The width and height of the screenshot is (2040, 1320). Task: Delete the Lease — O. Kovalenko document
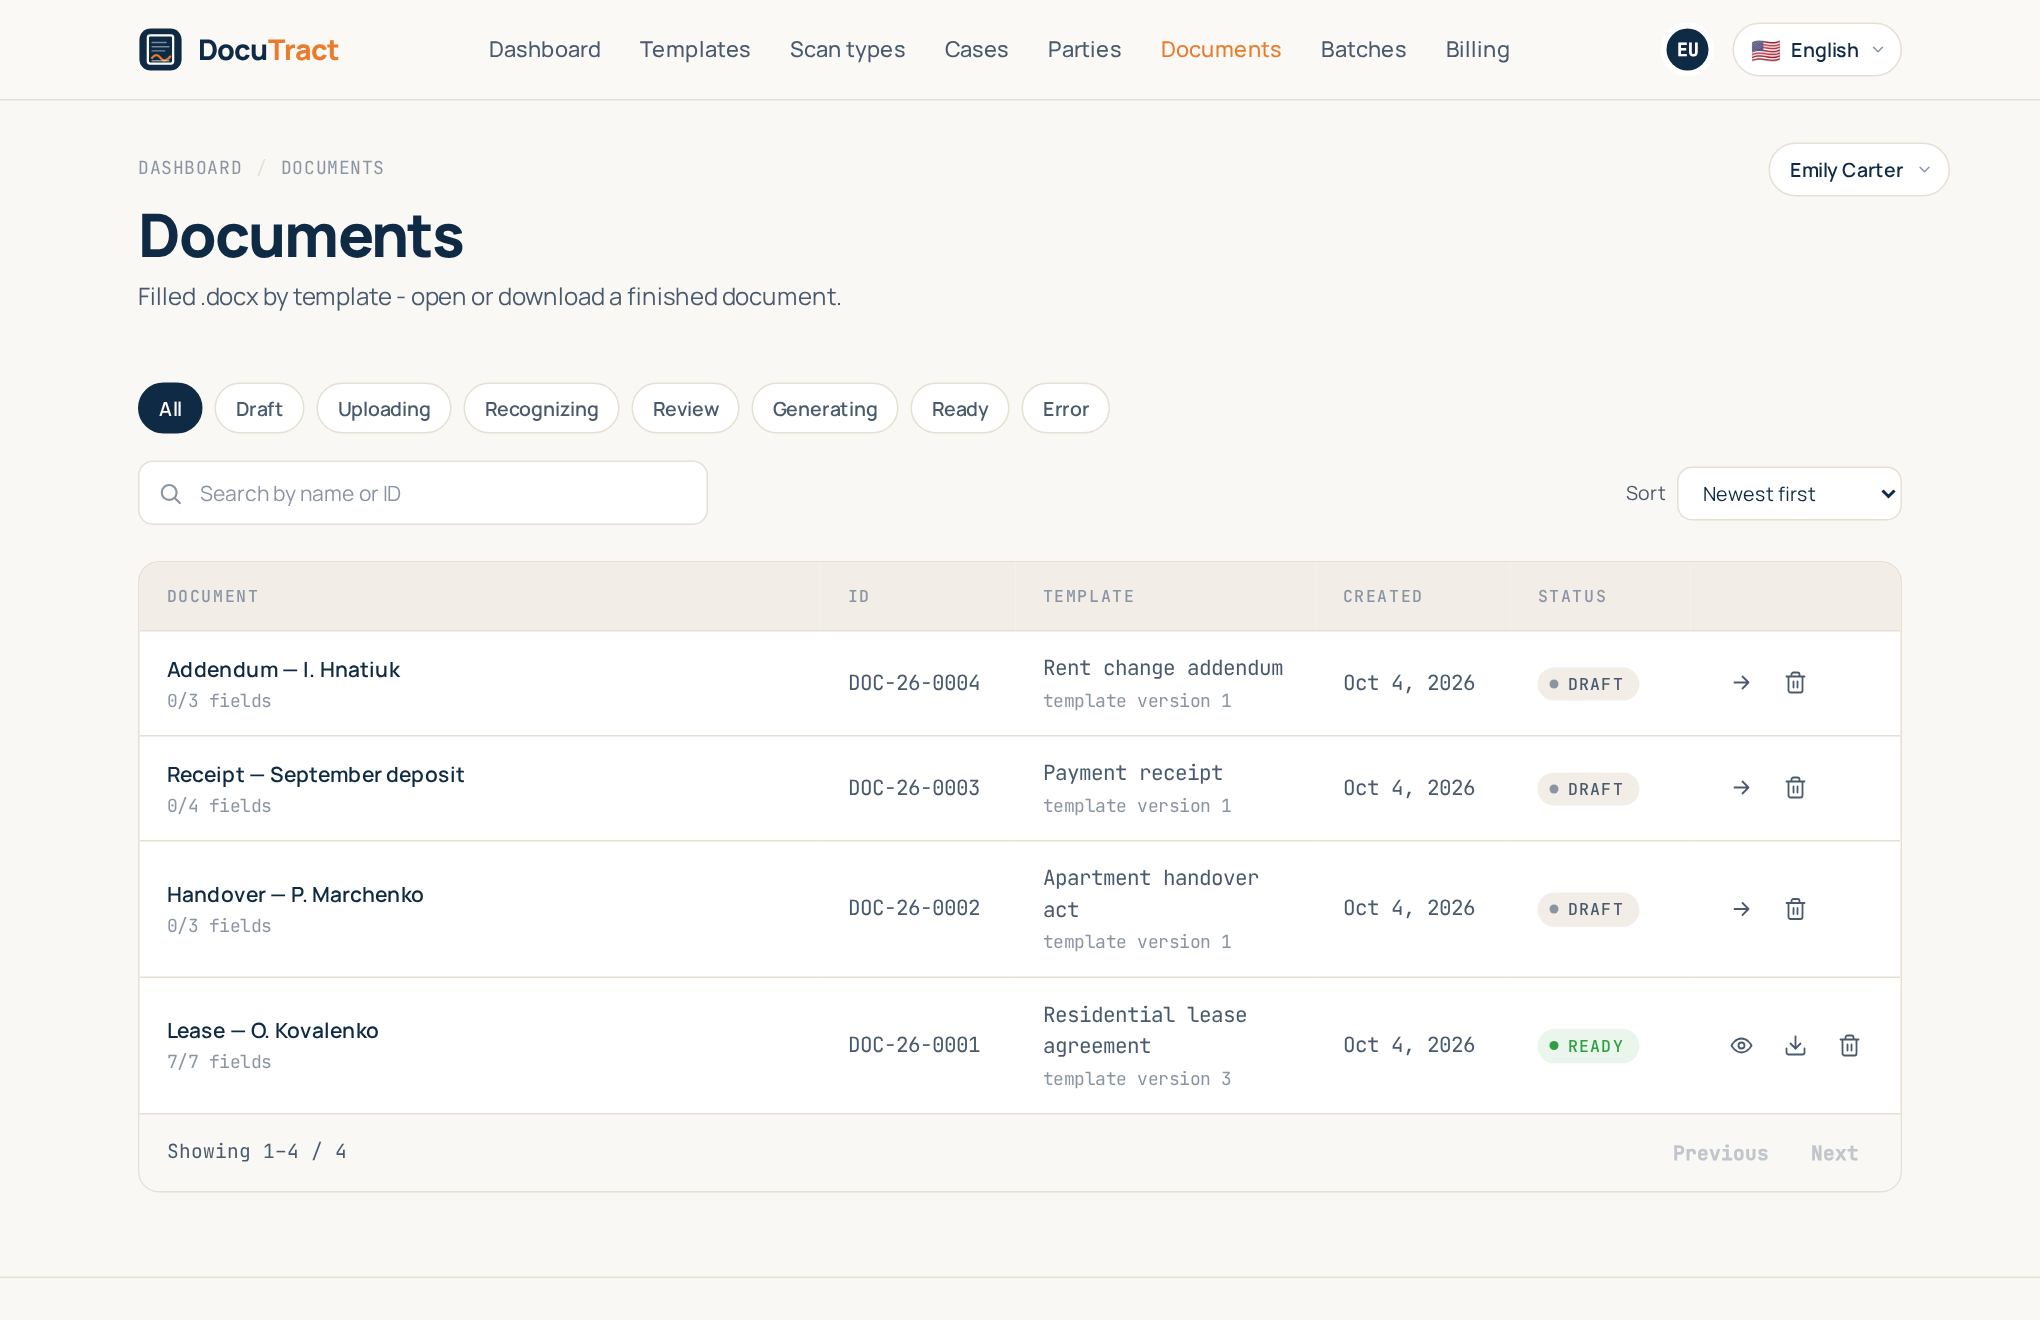(x=1849, y=1046)
